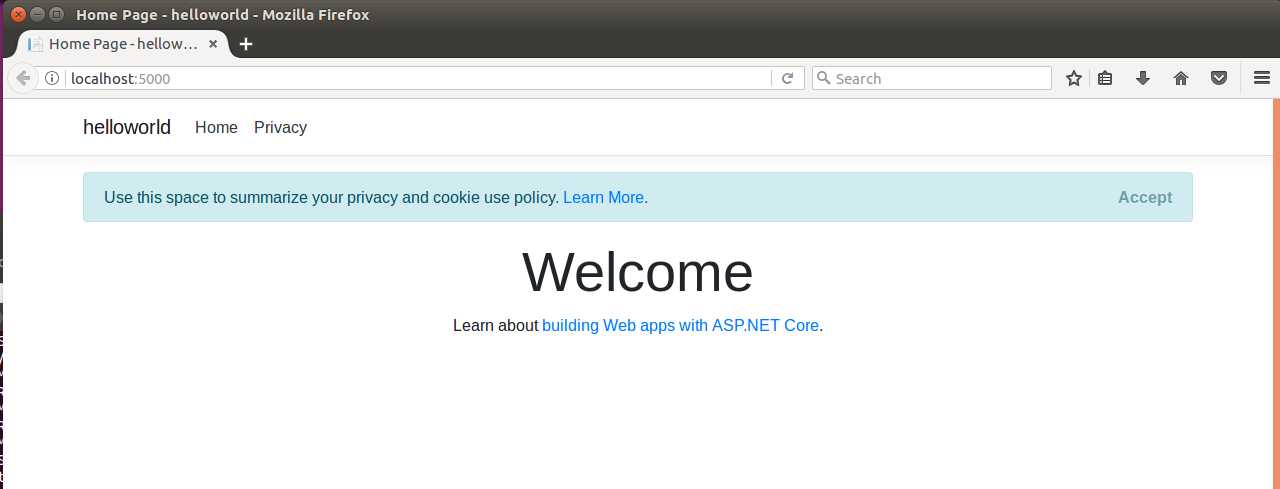Reload the current page
This screenshot has height=489, width=1280.
pyautogui.click(x=788, y=78)
